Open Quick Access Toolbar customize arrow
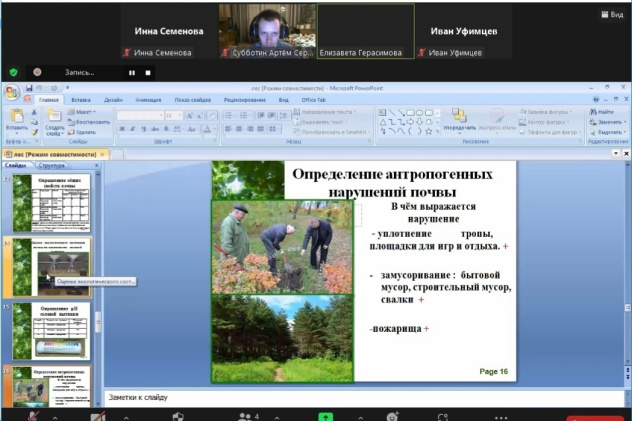The height and width of the screenshot is (421, 632). pos(67,88)
